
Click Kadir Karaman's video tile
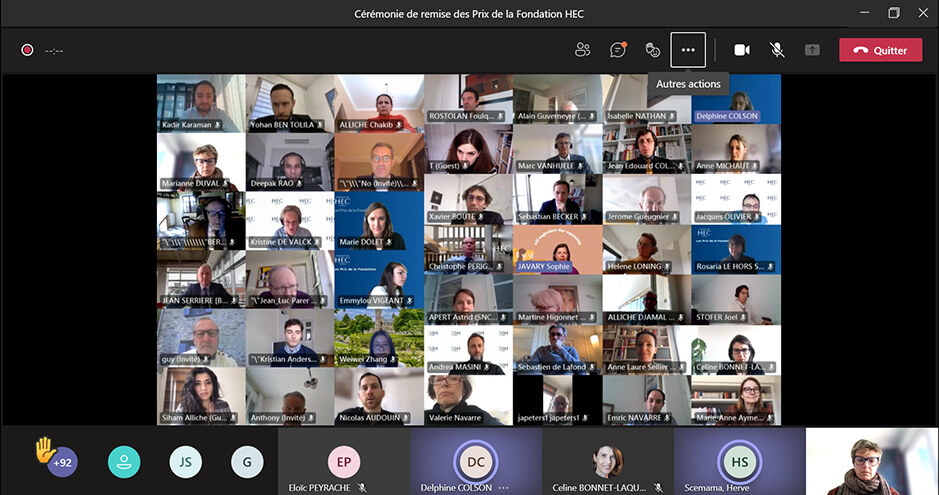click(201, 103)
